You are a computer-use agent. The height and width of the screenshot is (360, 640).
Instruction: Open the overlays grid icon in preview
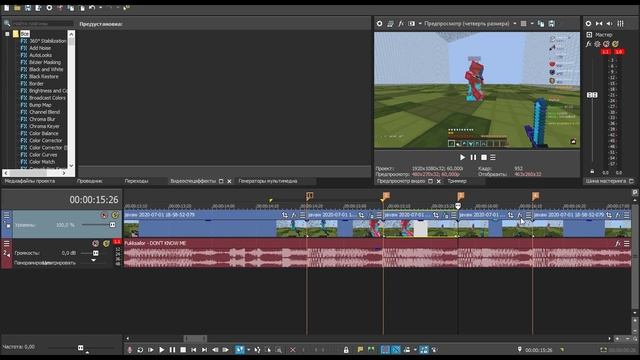pos(524,24)
